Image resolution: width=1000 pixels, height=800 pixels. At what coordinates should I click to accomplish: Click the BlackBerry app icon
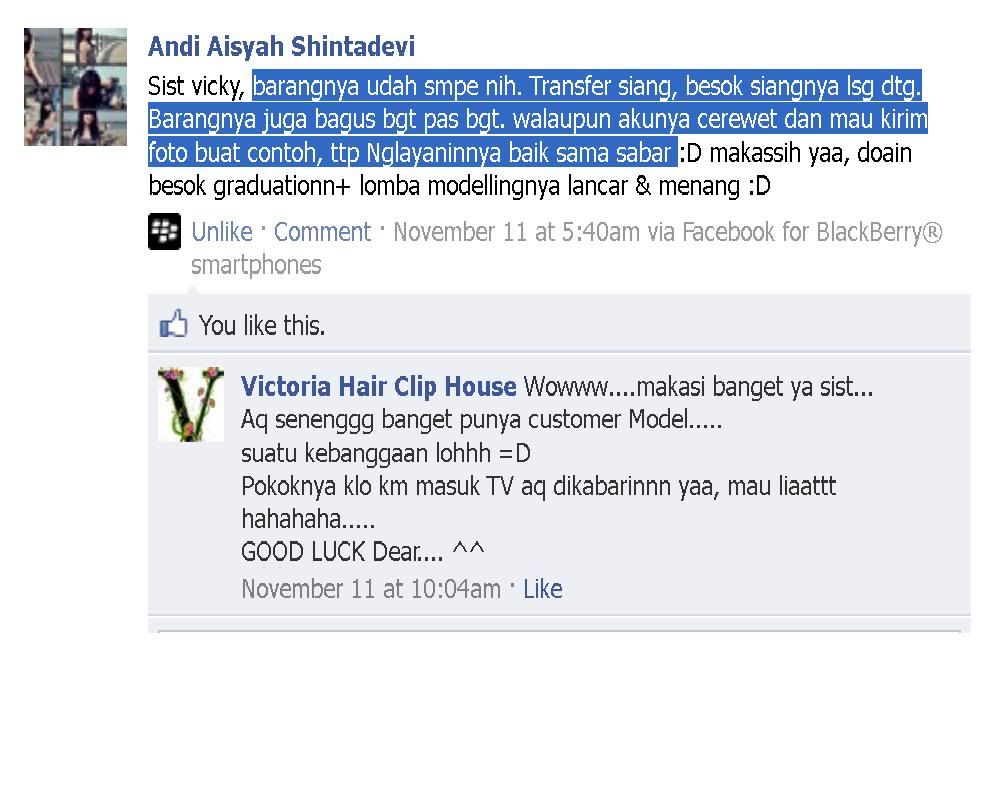pyautogui.click(x=165, y=231)
